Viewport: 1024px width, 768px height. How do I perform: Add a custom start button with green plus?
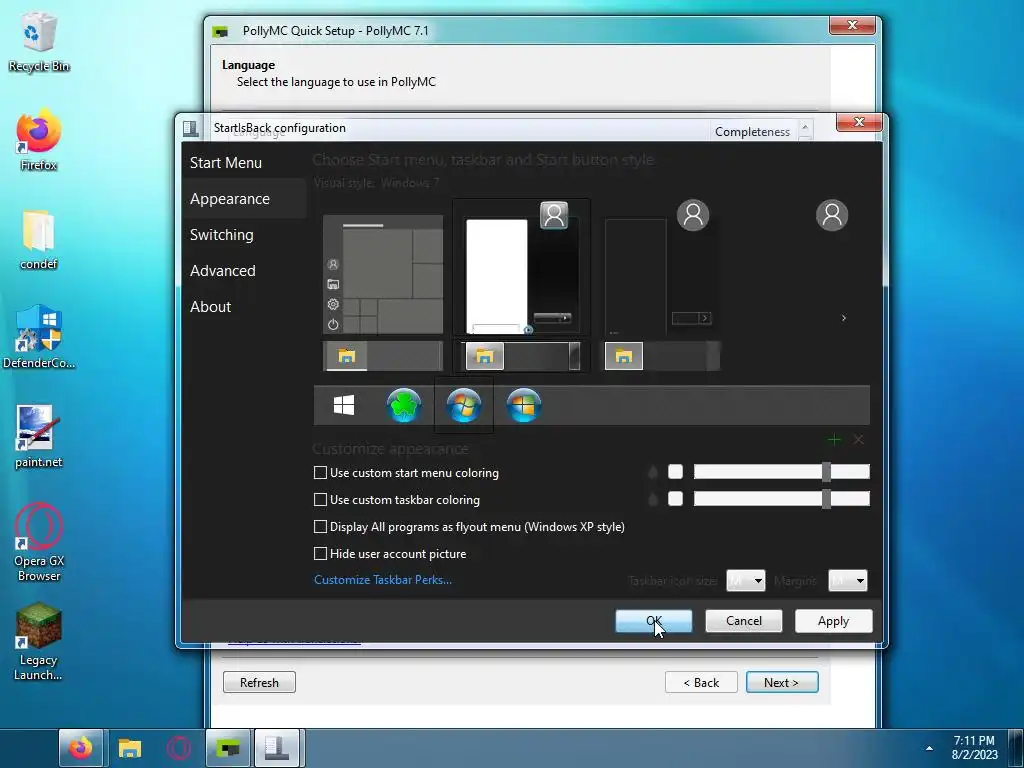coord(834,440)
